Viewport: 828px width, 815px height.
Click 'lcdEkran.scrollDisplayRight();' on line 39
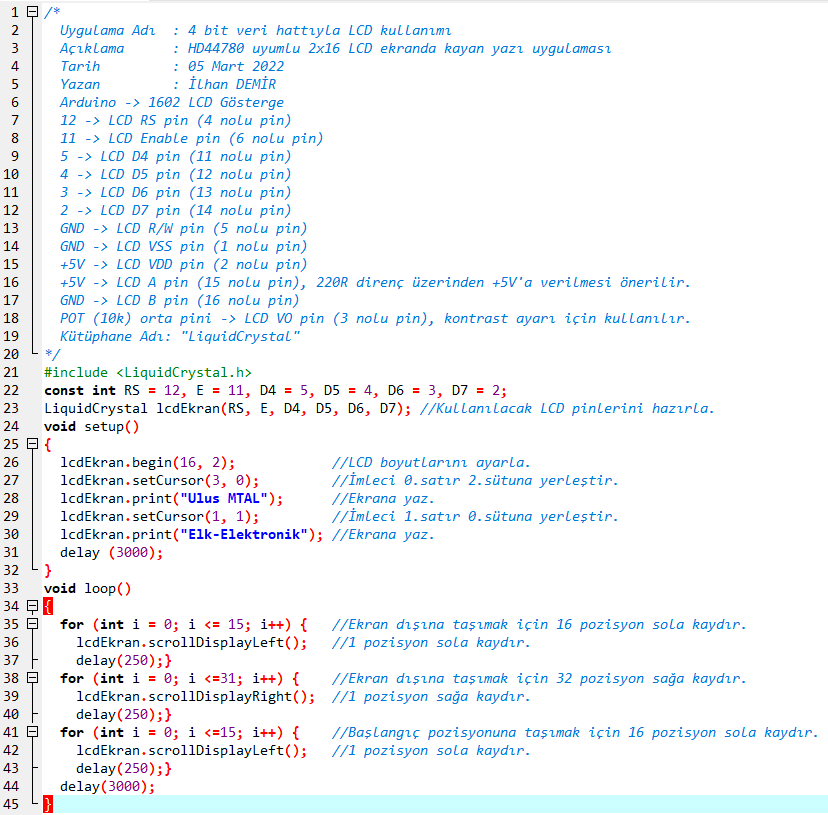tap(195, 697)
